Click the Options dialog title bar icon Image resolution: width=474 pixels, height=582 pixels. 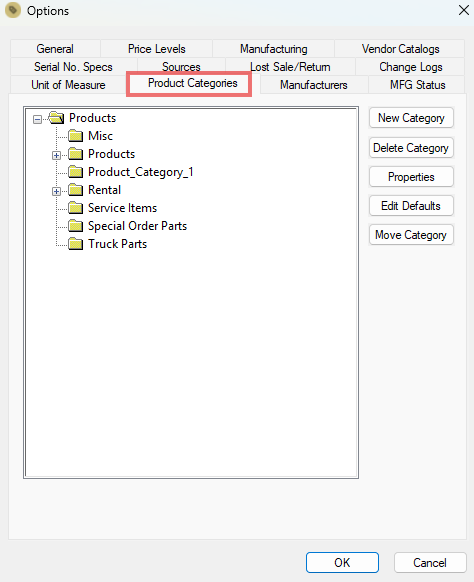tap(13, 10)
